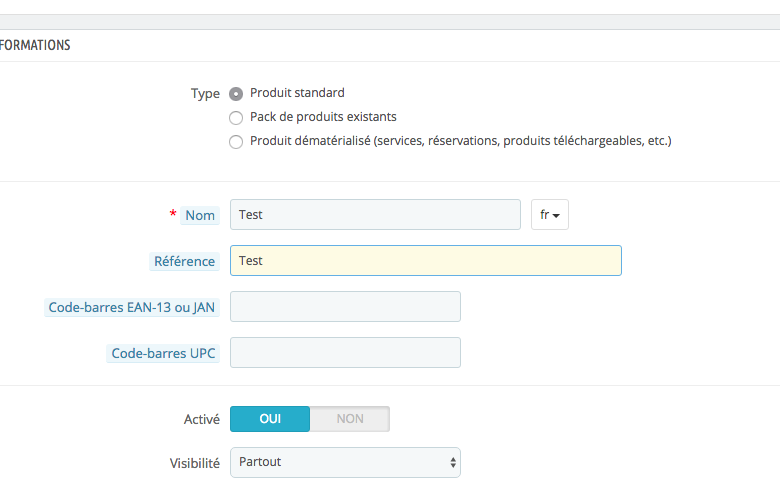Click the "Type" label text

(x=205, y=94)
